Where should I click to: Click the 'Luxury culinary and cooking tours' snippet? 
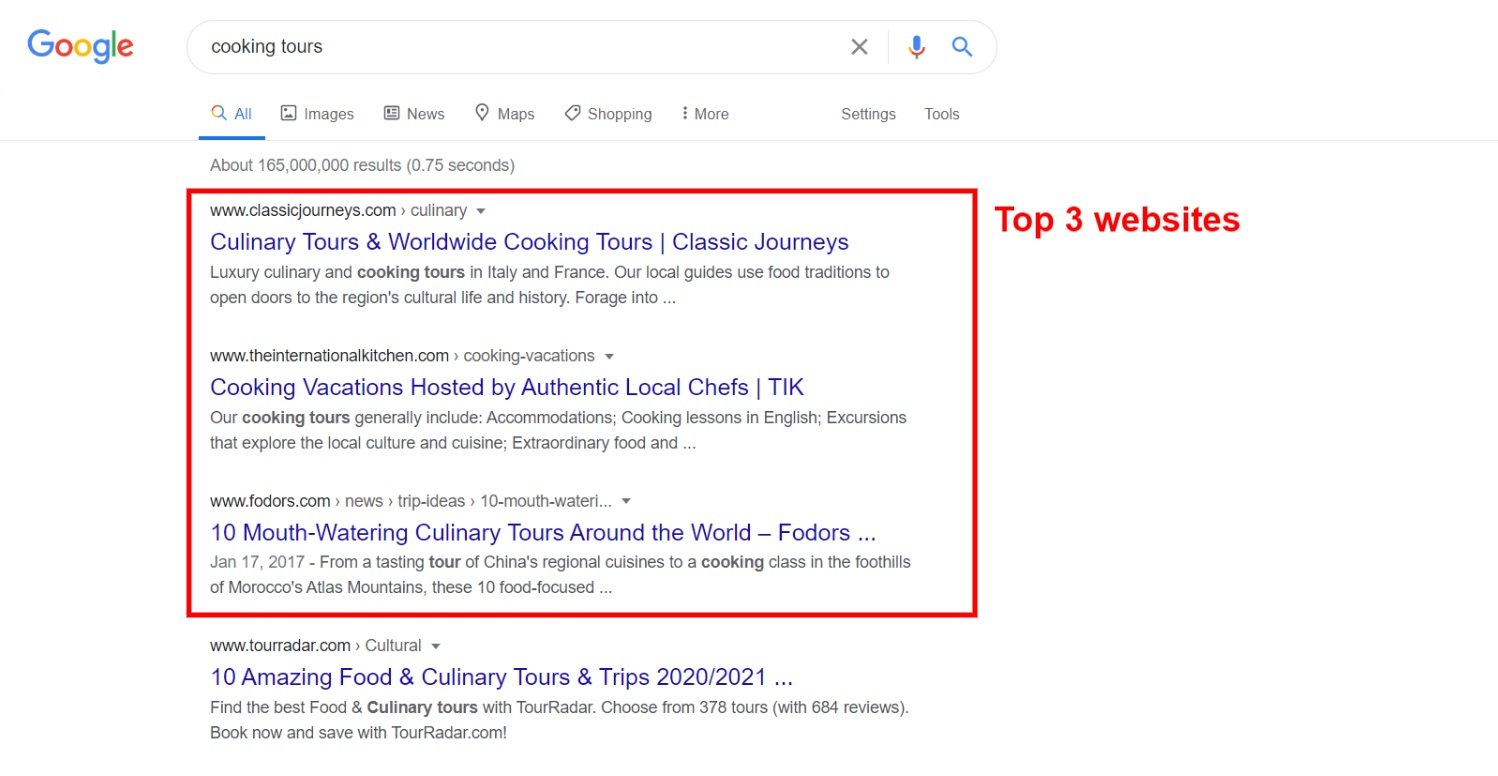tap(549, 285)
